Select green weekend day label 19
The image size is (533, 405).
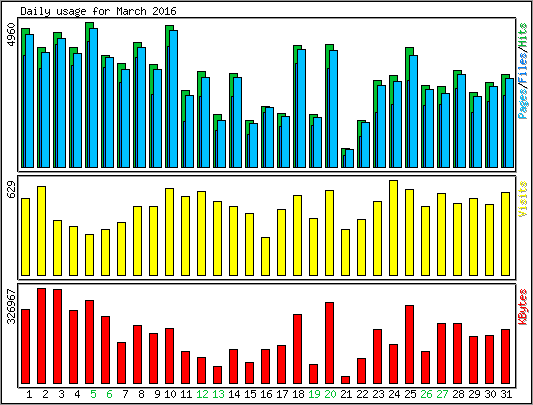[314, 394]
